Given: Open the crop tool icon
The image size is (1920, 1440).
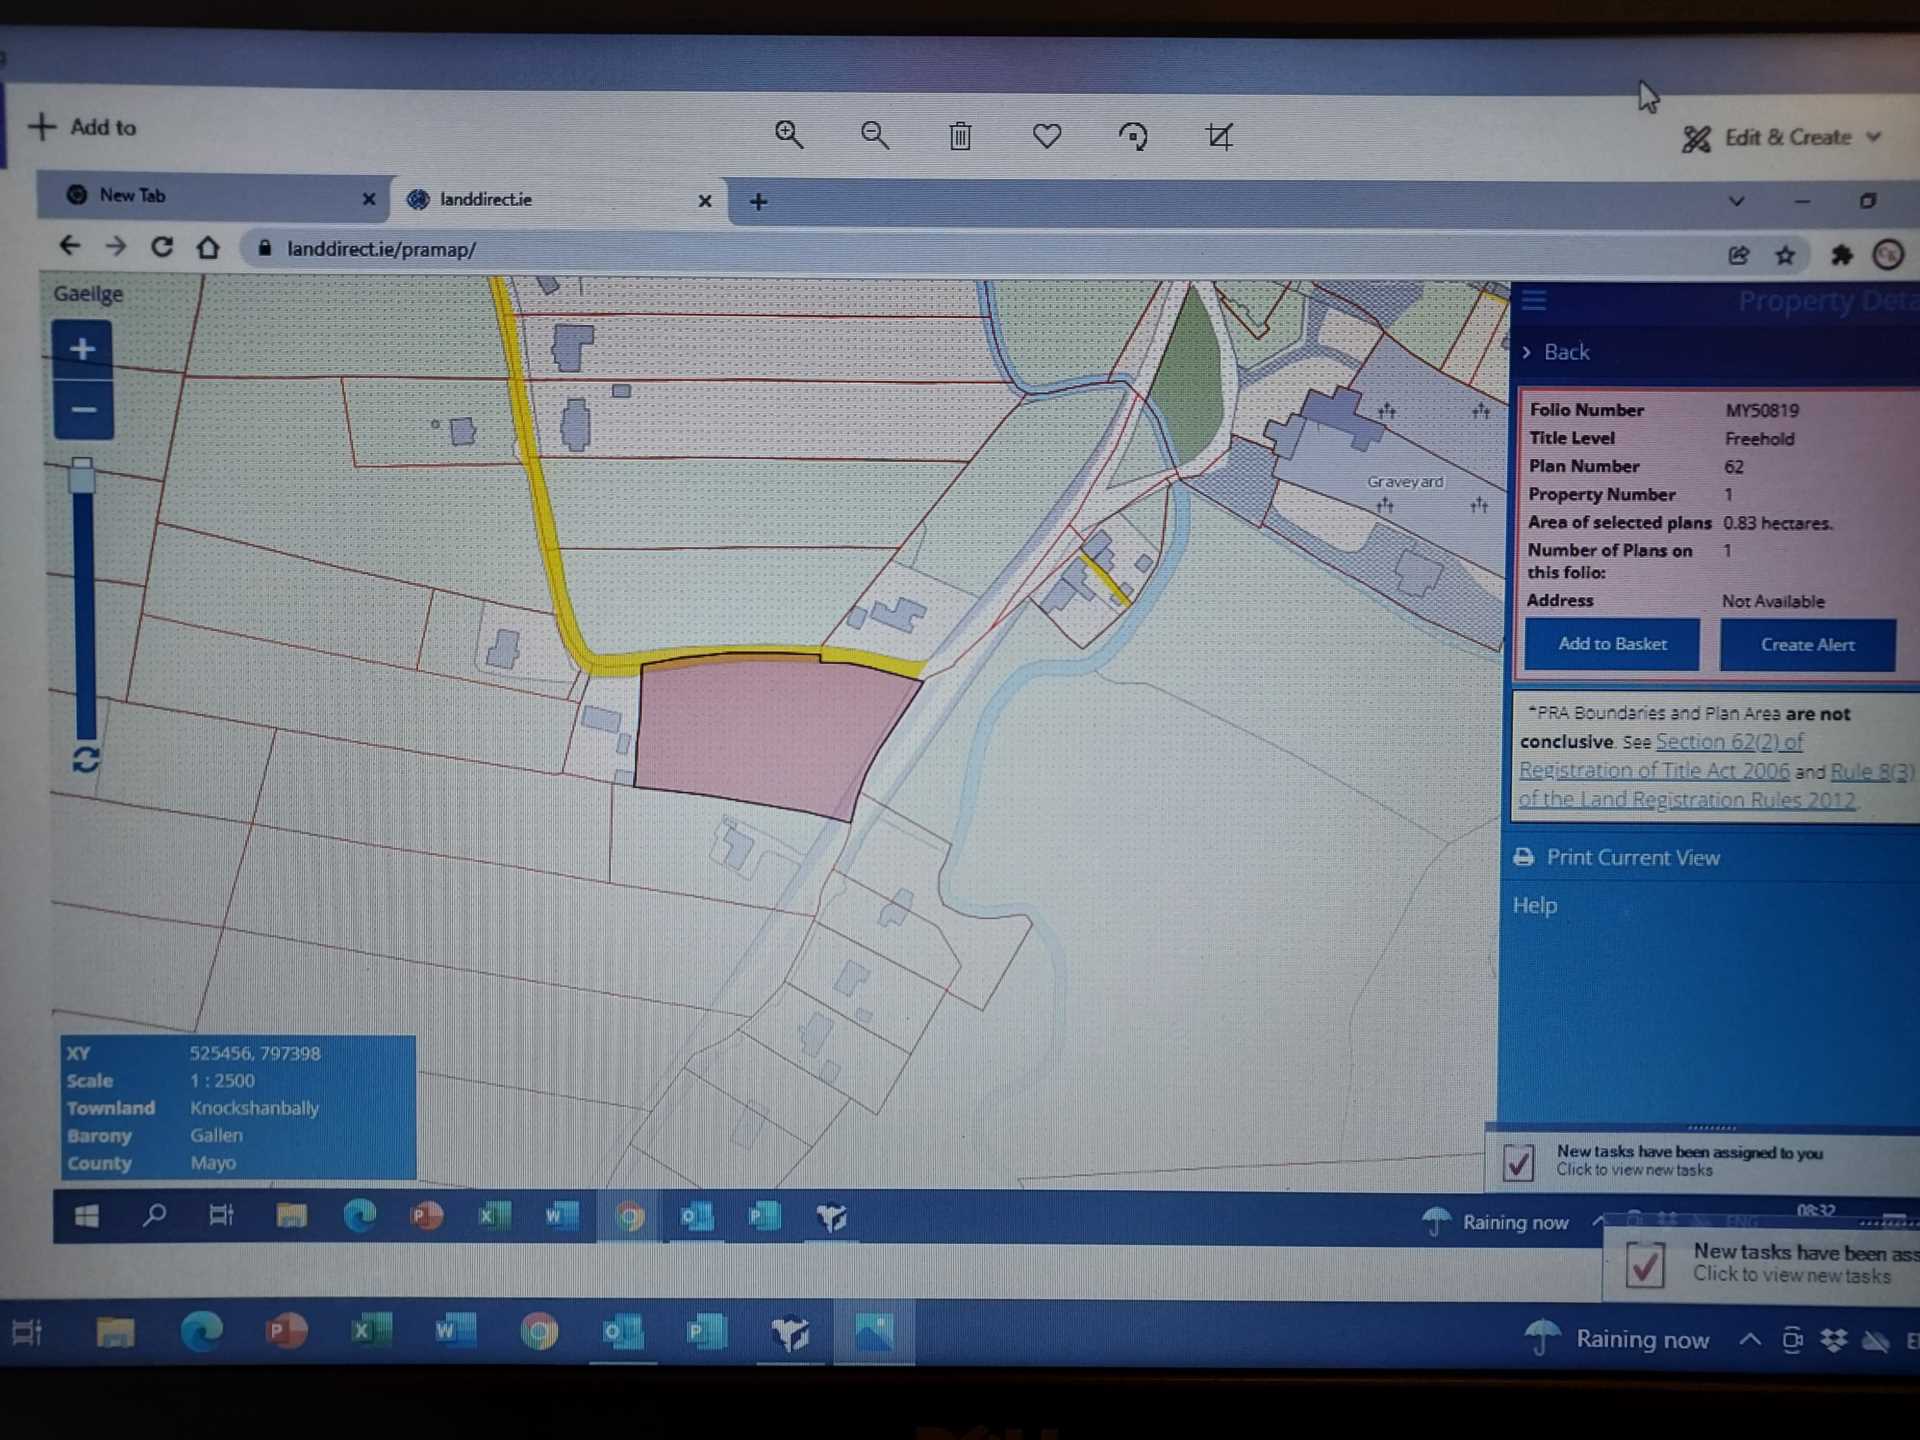Looking at the screenshot, I should pyautogui.click(x=1219, y=136).
